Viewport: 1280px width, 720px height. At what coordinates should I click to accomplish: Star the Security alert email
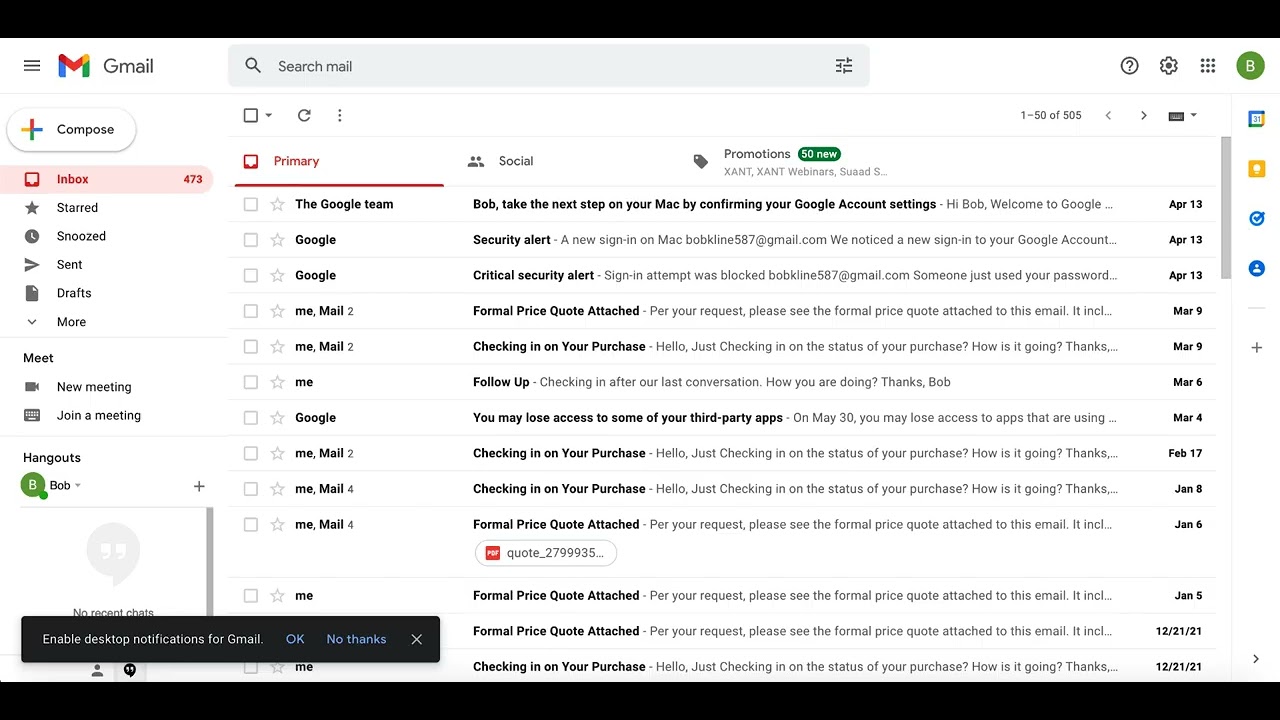(278, 240)
